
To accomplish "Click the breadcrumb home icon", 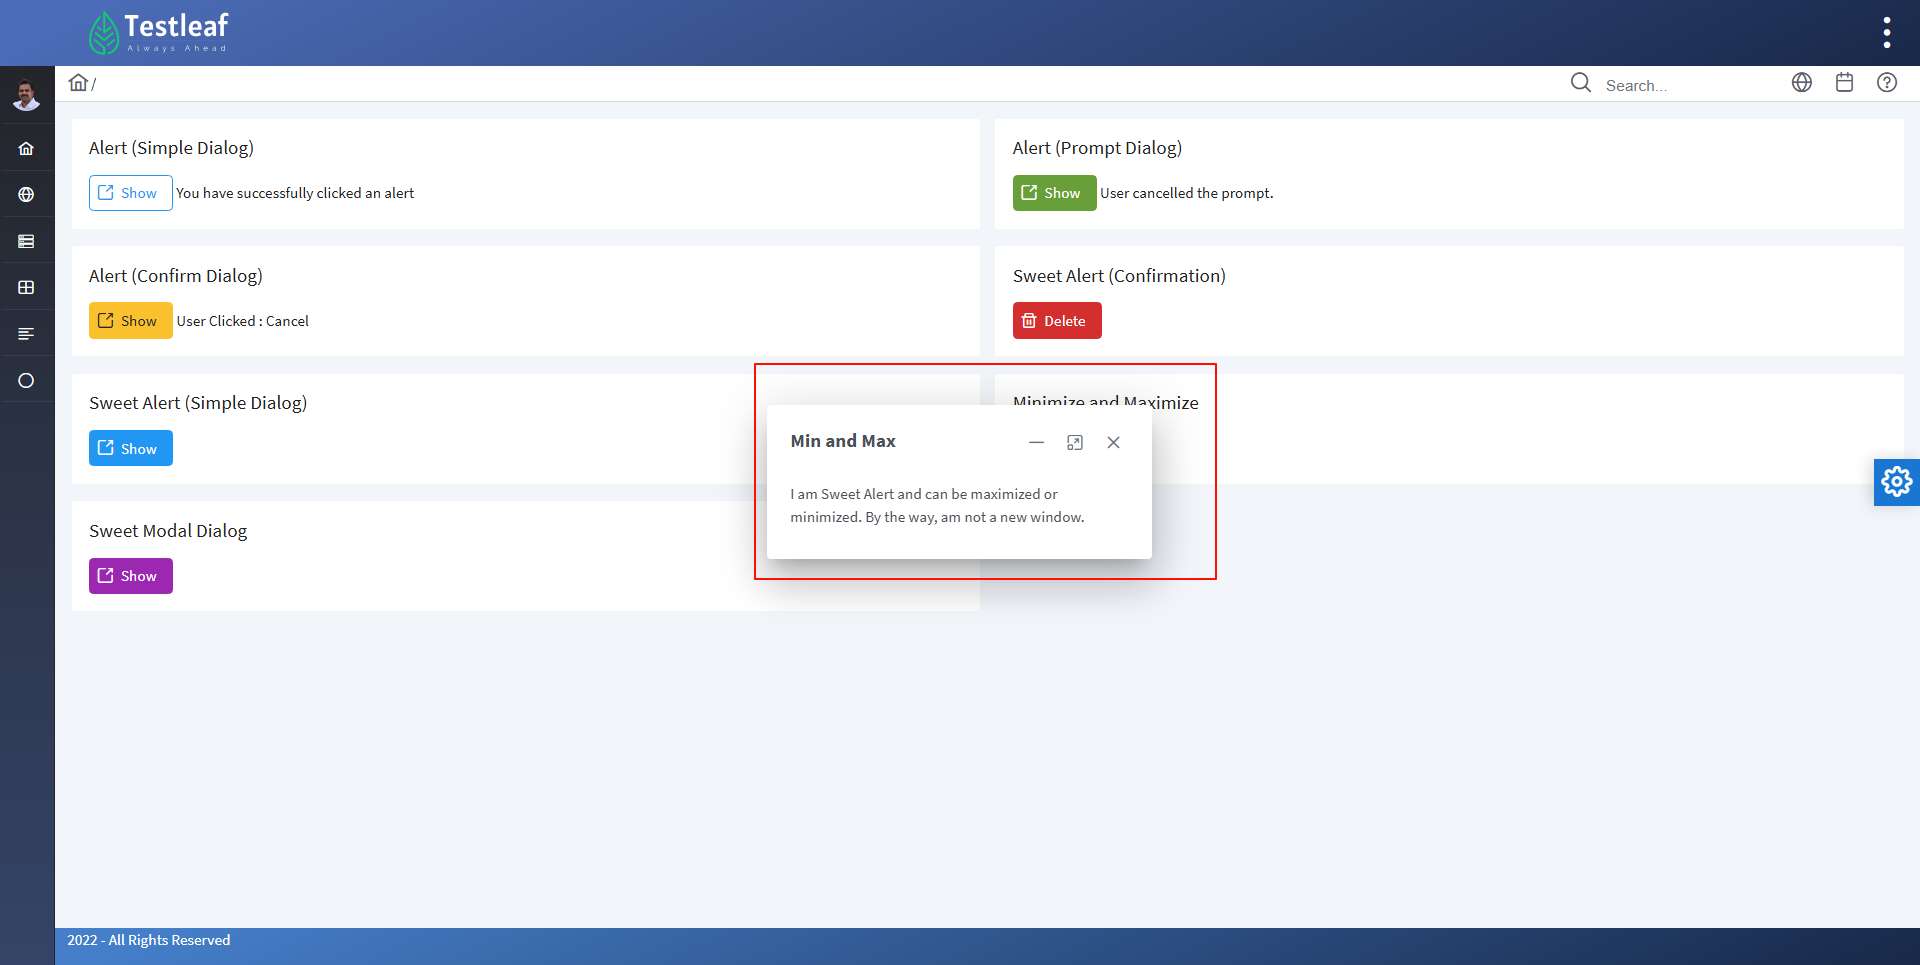I will (78, 83).
